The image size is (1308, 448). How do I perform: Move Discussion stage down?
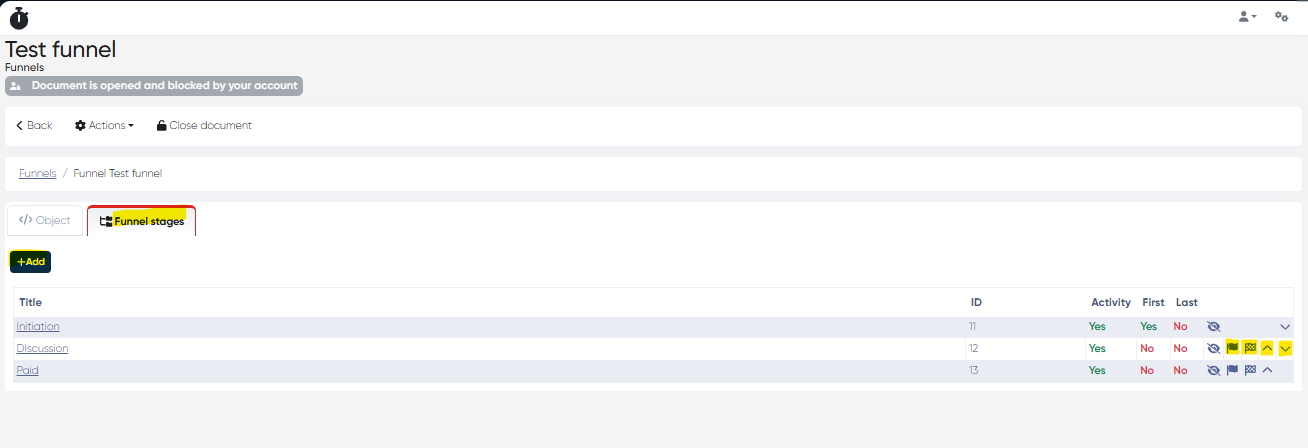[x=1285, y=348]
